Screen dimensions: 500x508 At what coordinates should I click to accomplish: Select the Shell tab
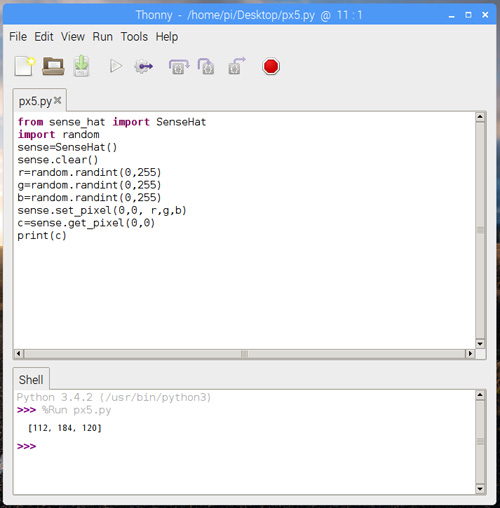tap(31, 379)
